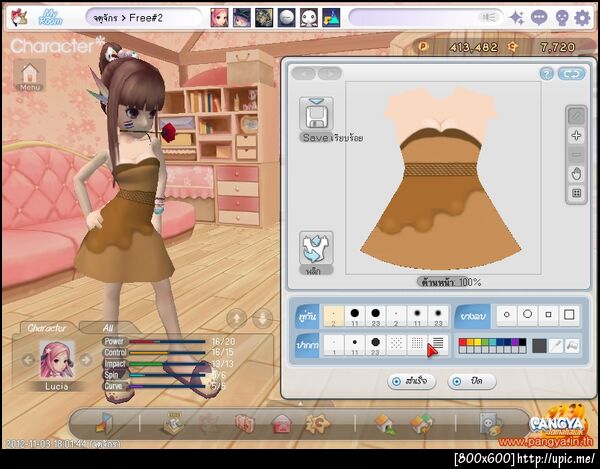The image size is (600, 469).
Task: Click the undo left arrow in editor
Action: point(304,73)
